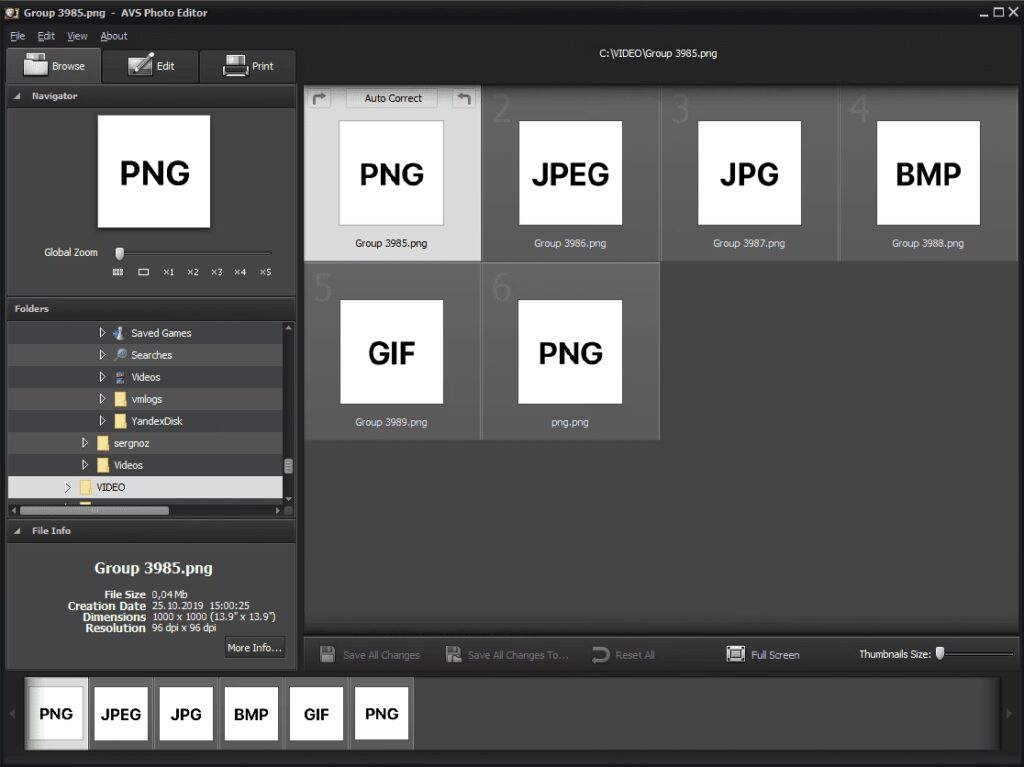Rotate the selected image counterclockwise

463,98
